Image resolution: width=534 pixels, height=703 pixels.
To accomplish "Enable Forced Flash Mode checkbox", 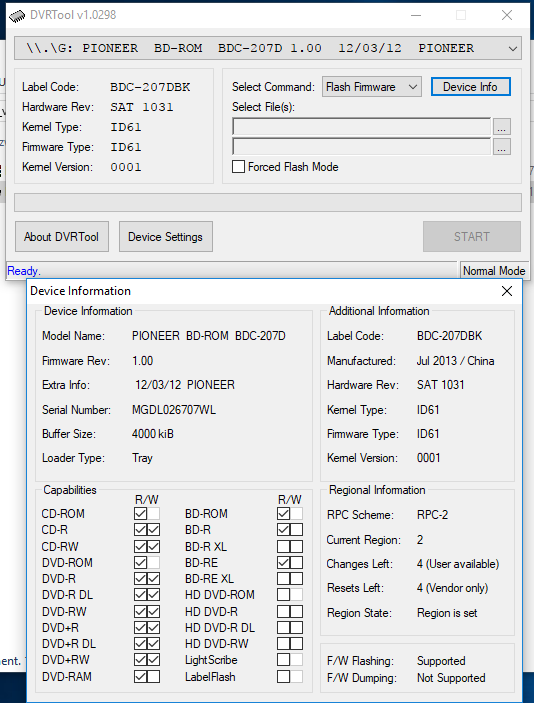I will tap(239, 167).
